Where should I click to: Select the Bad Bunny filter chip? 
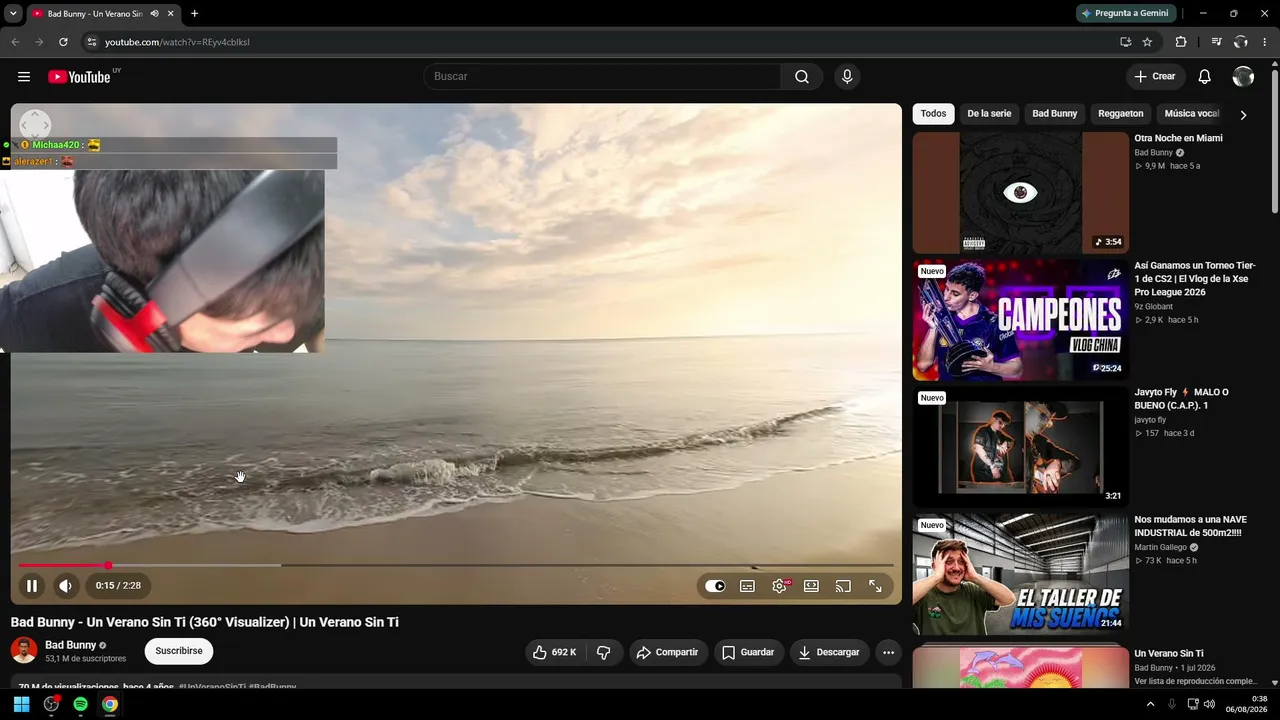point(1055,114)
